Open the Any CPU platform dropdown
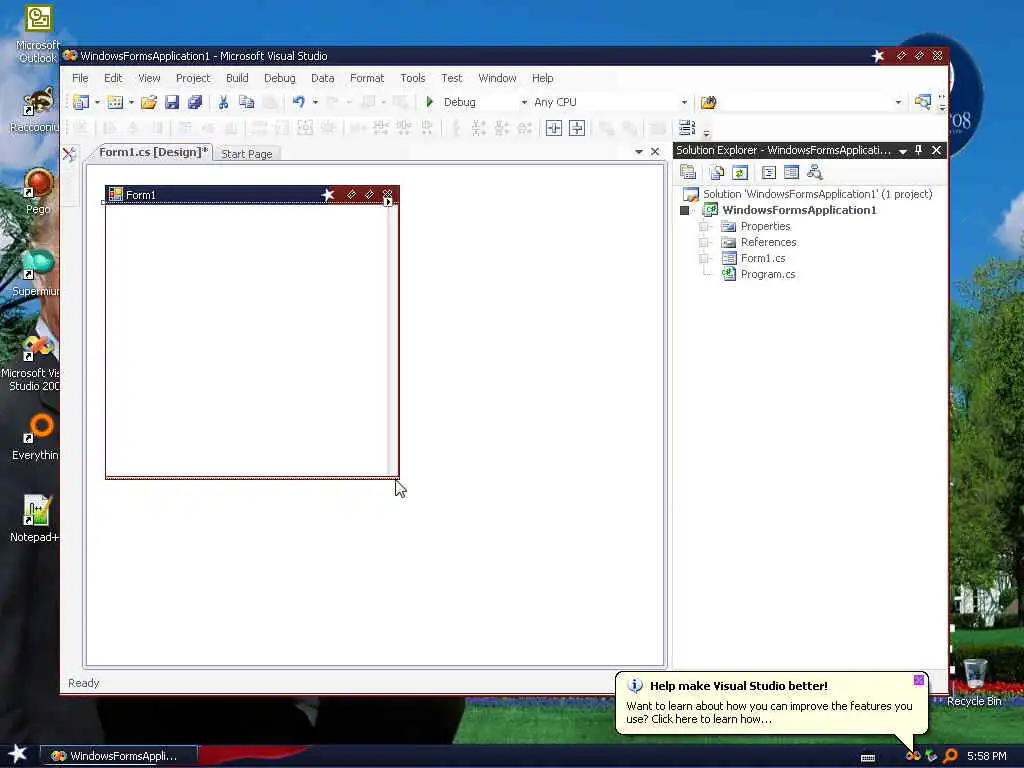This screenshot has height=768, width=1024. [684, 103]
